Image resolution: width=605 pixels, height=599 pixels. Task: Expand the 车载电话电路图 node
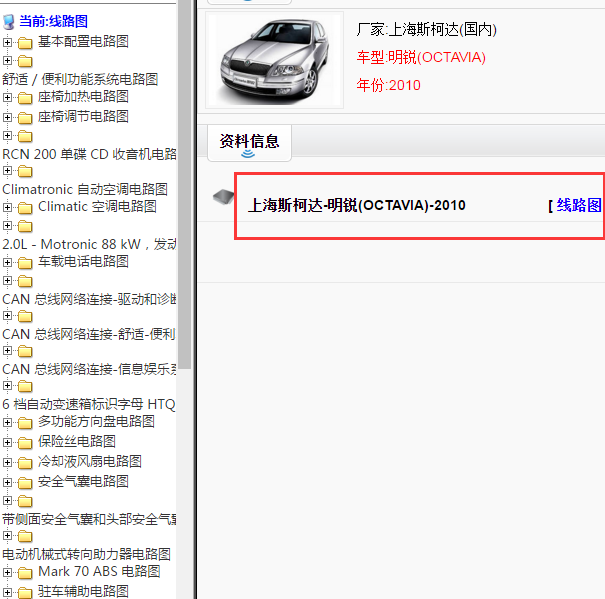click(x=7, y=262)
